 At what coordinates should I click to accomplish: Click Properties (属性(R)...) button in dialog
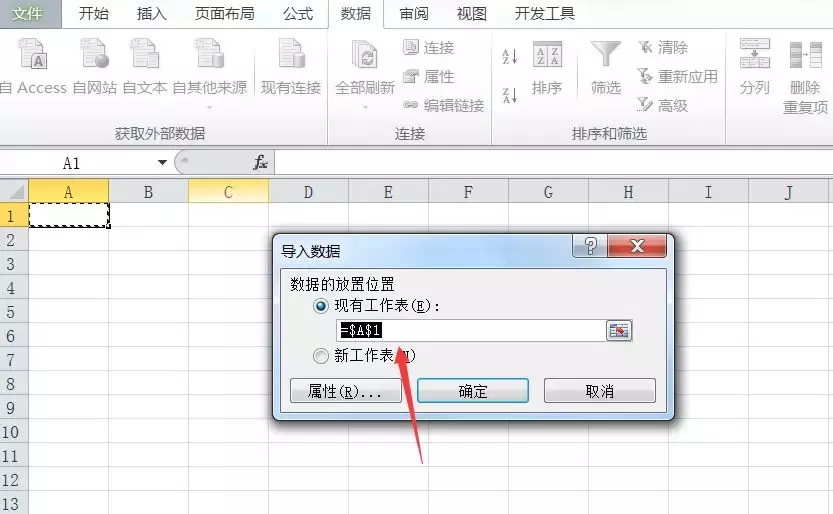345,391
